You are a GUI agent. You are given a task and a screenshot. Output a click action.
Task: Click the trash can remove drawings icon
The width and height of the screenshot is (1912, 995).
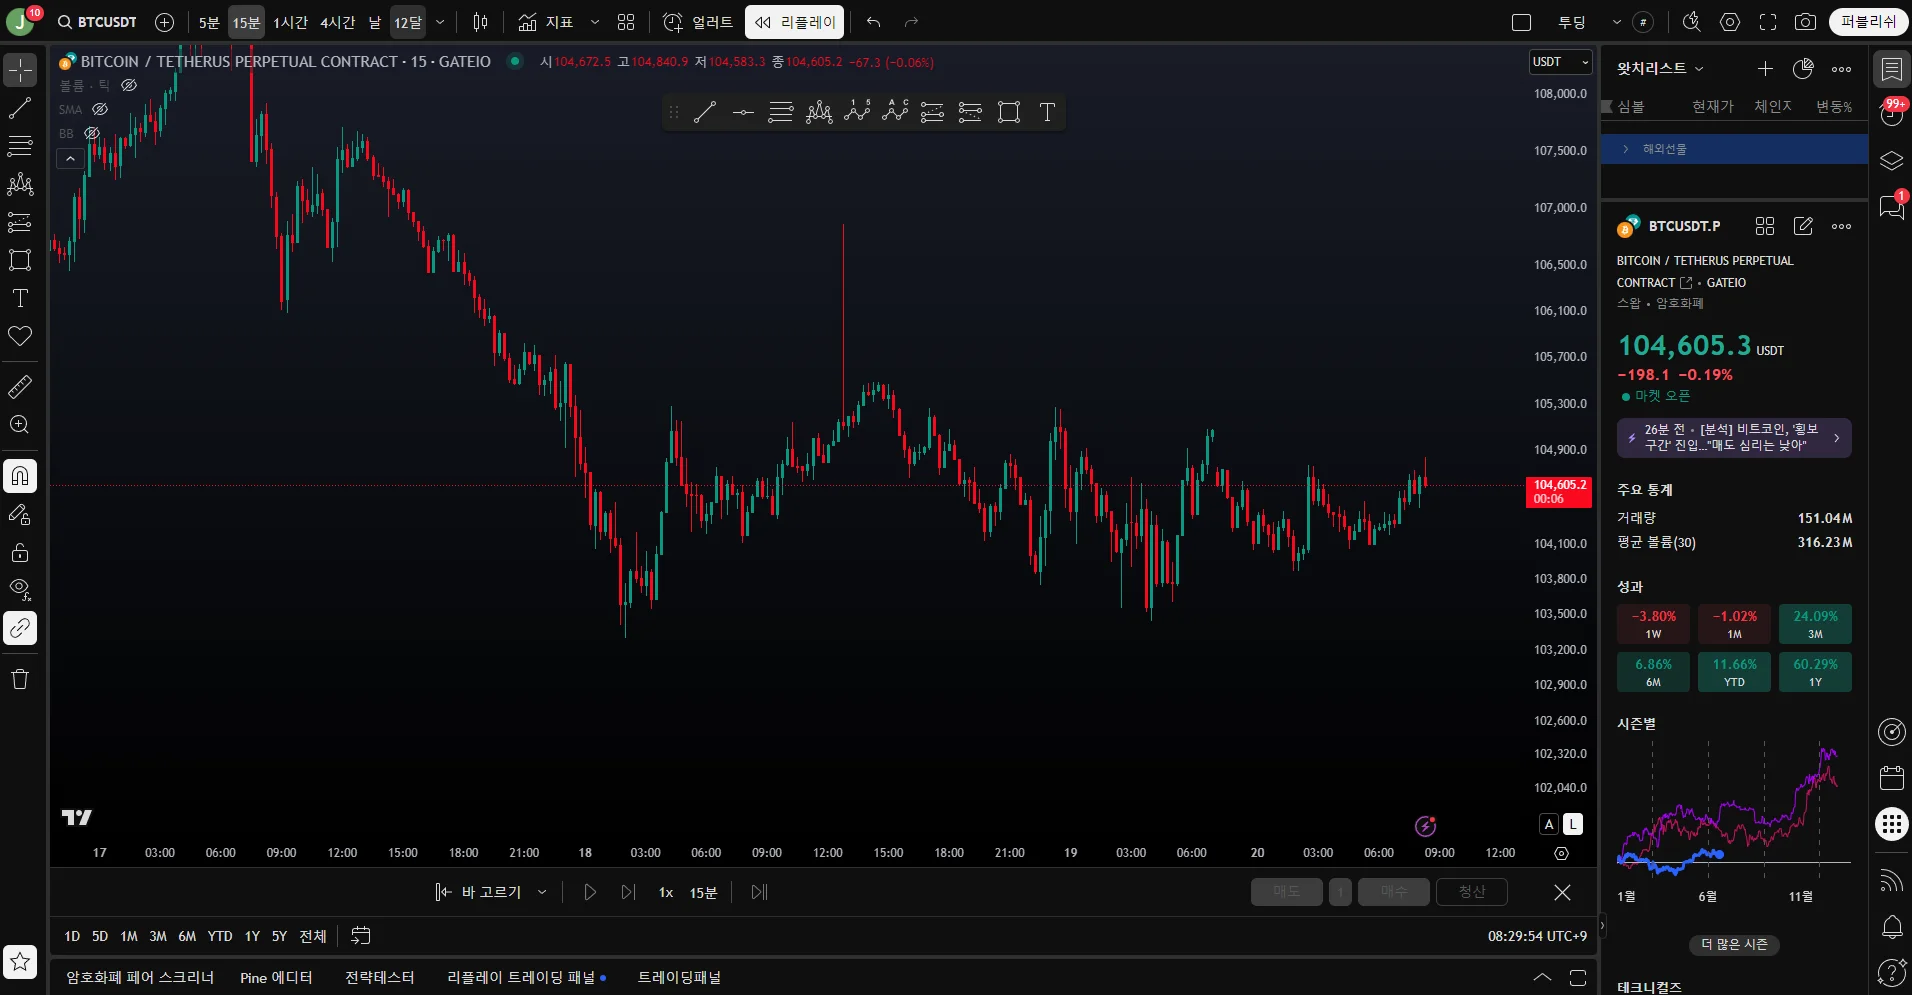(20, 680)
